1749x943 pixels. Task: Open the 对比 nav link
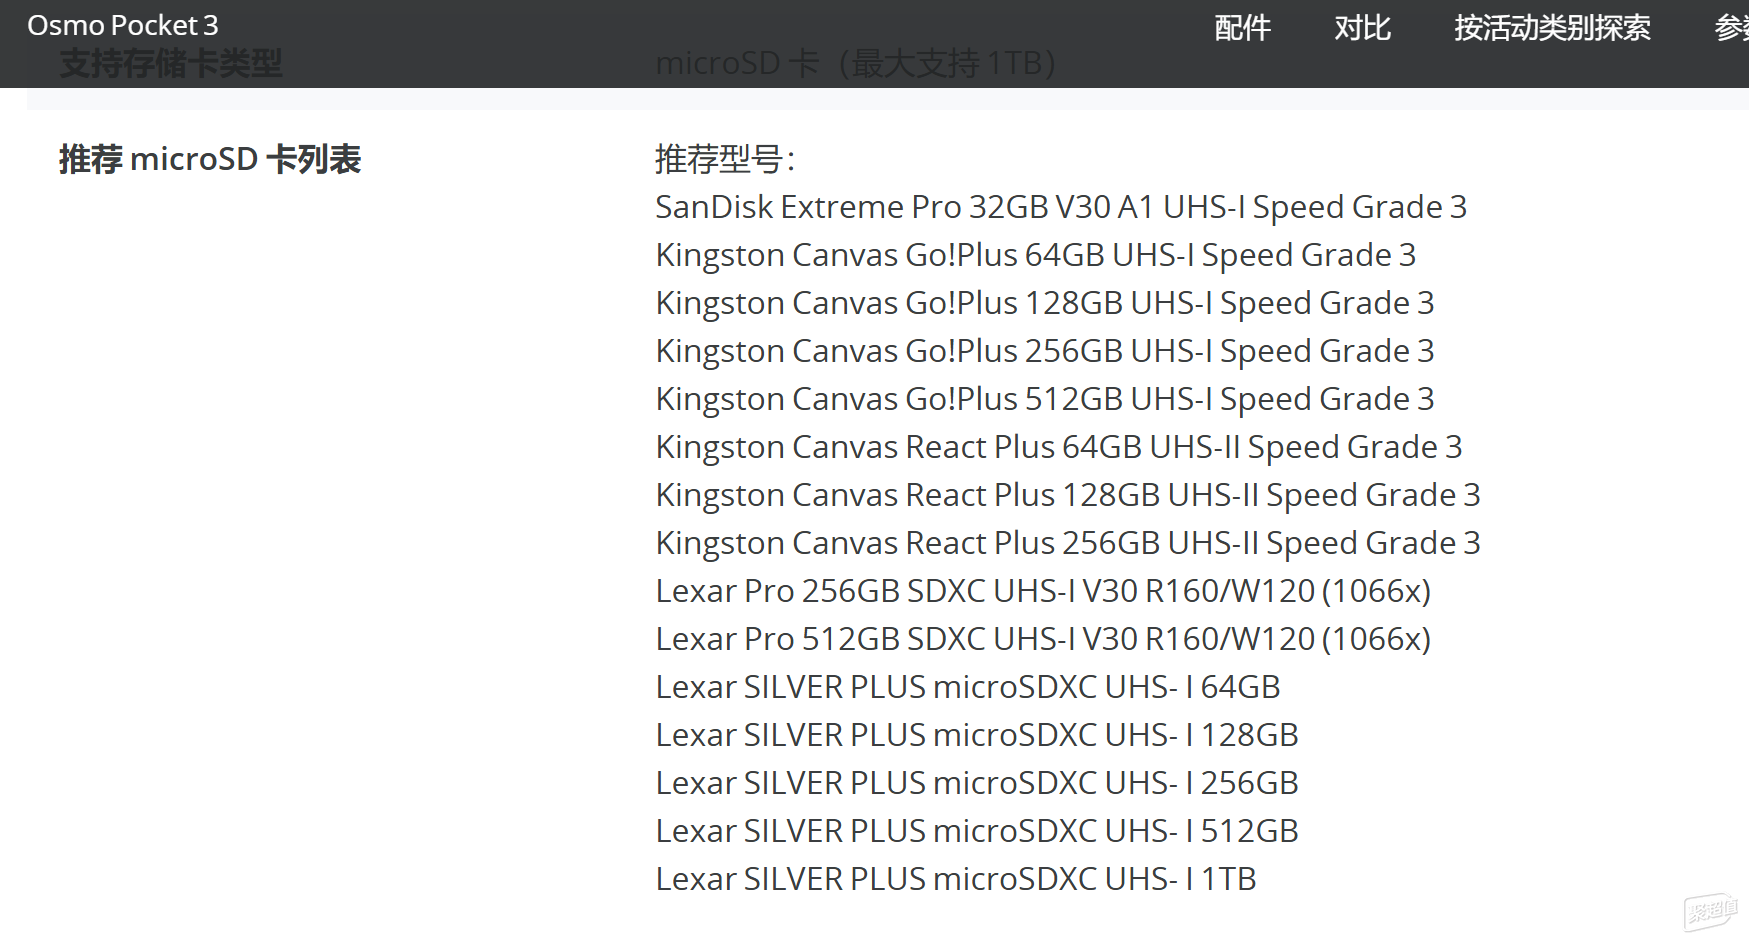pyautogui.click(x=1362, y=28)
